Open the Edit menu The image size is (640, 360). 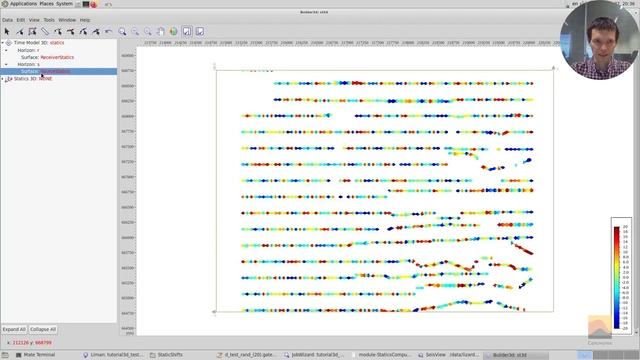20,20
